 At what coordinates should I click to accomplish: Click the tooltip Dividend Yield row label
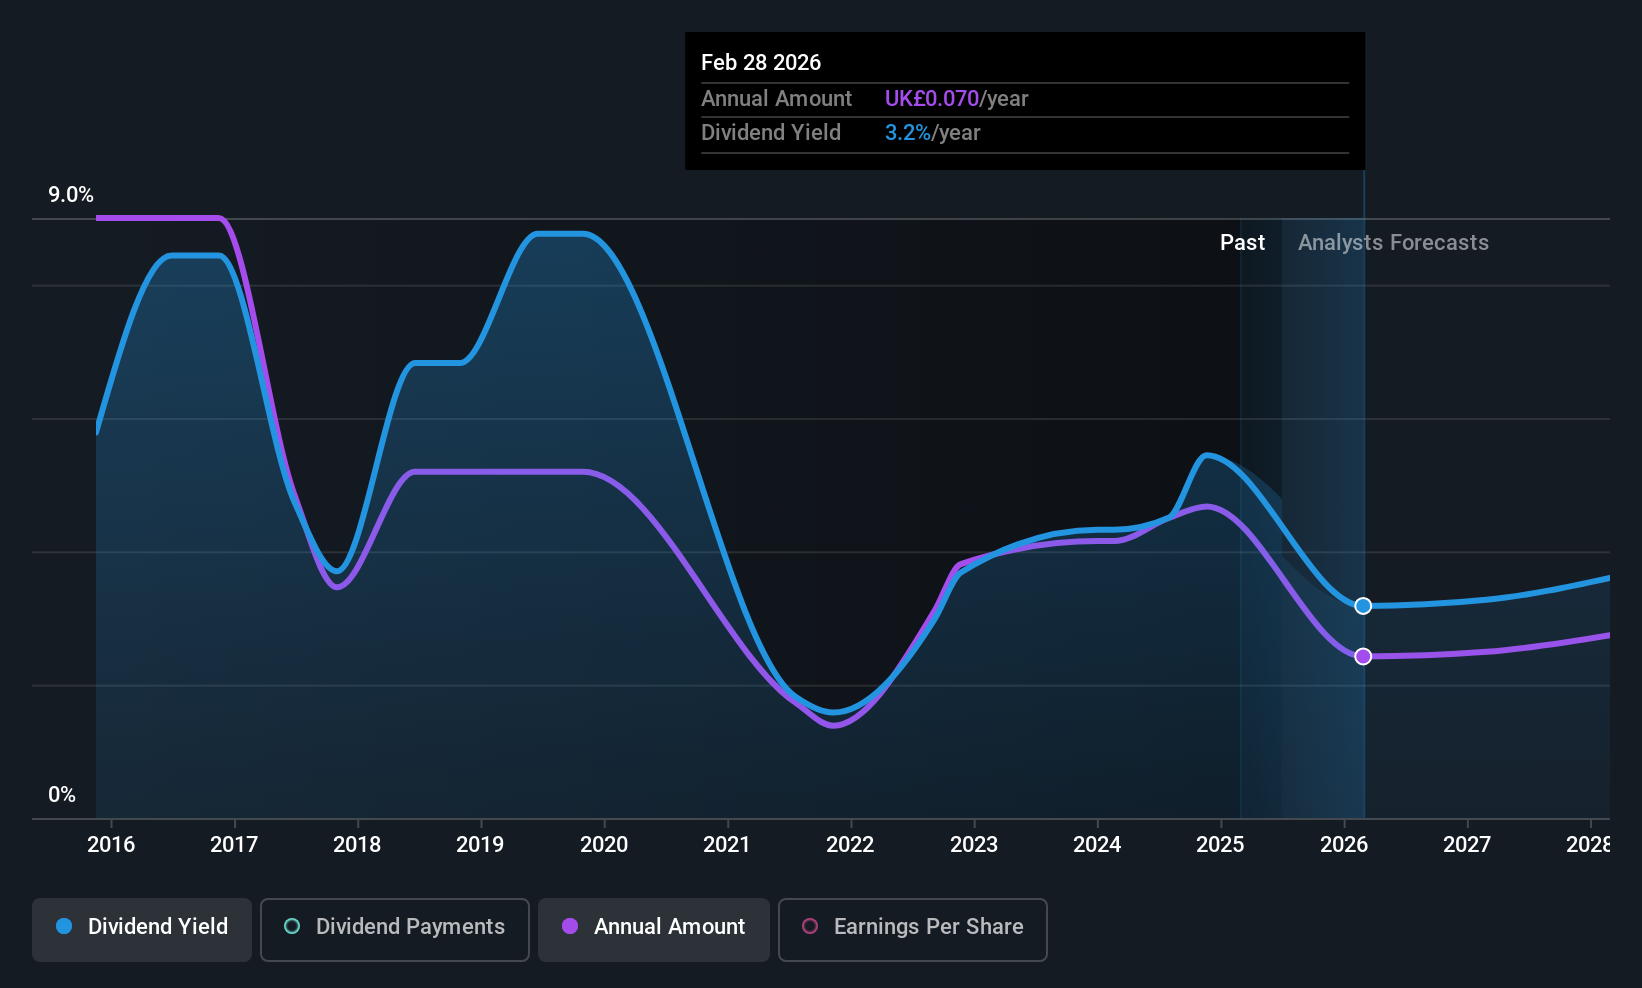(771, 133)
